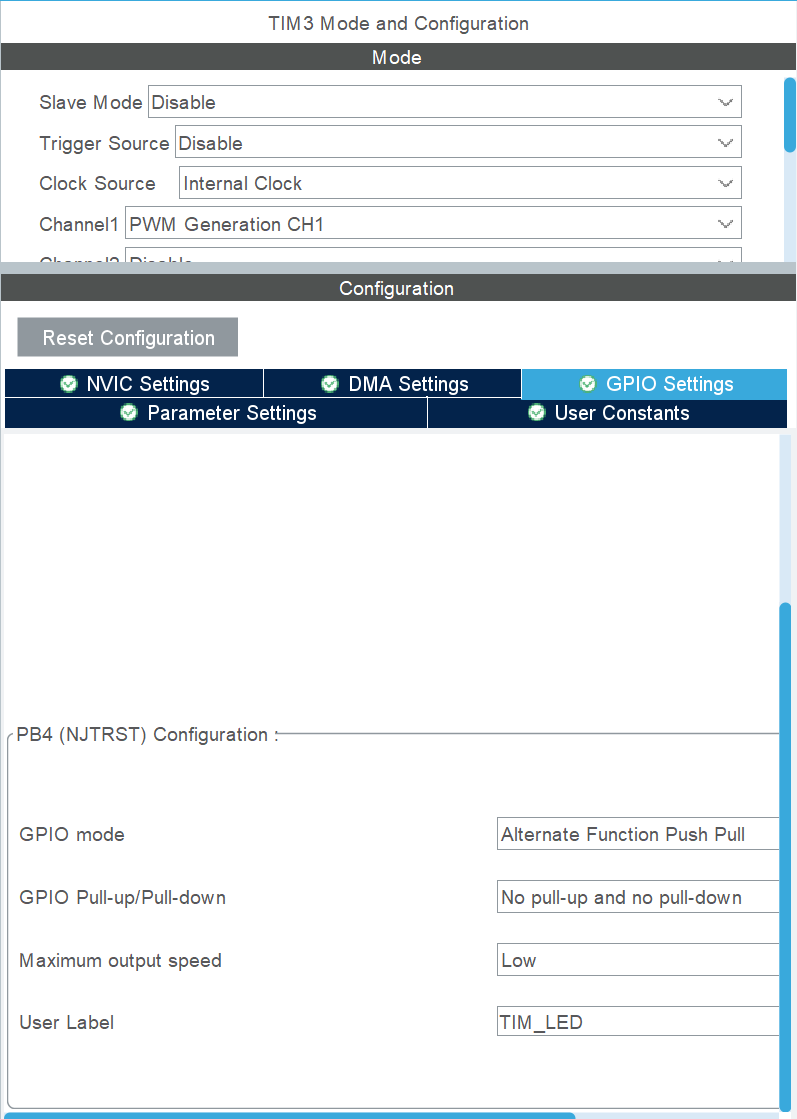Click the GPIO Pull-up/Pull-down label

(x=123, y=897)
